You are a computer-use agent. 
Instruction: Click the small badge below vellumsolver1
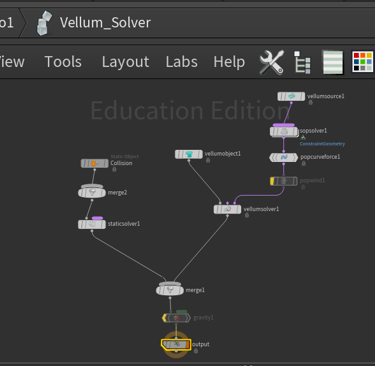(247, 215)
